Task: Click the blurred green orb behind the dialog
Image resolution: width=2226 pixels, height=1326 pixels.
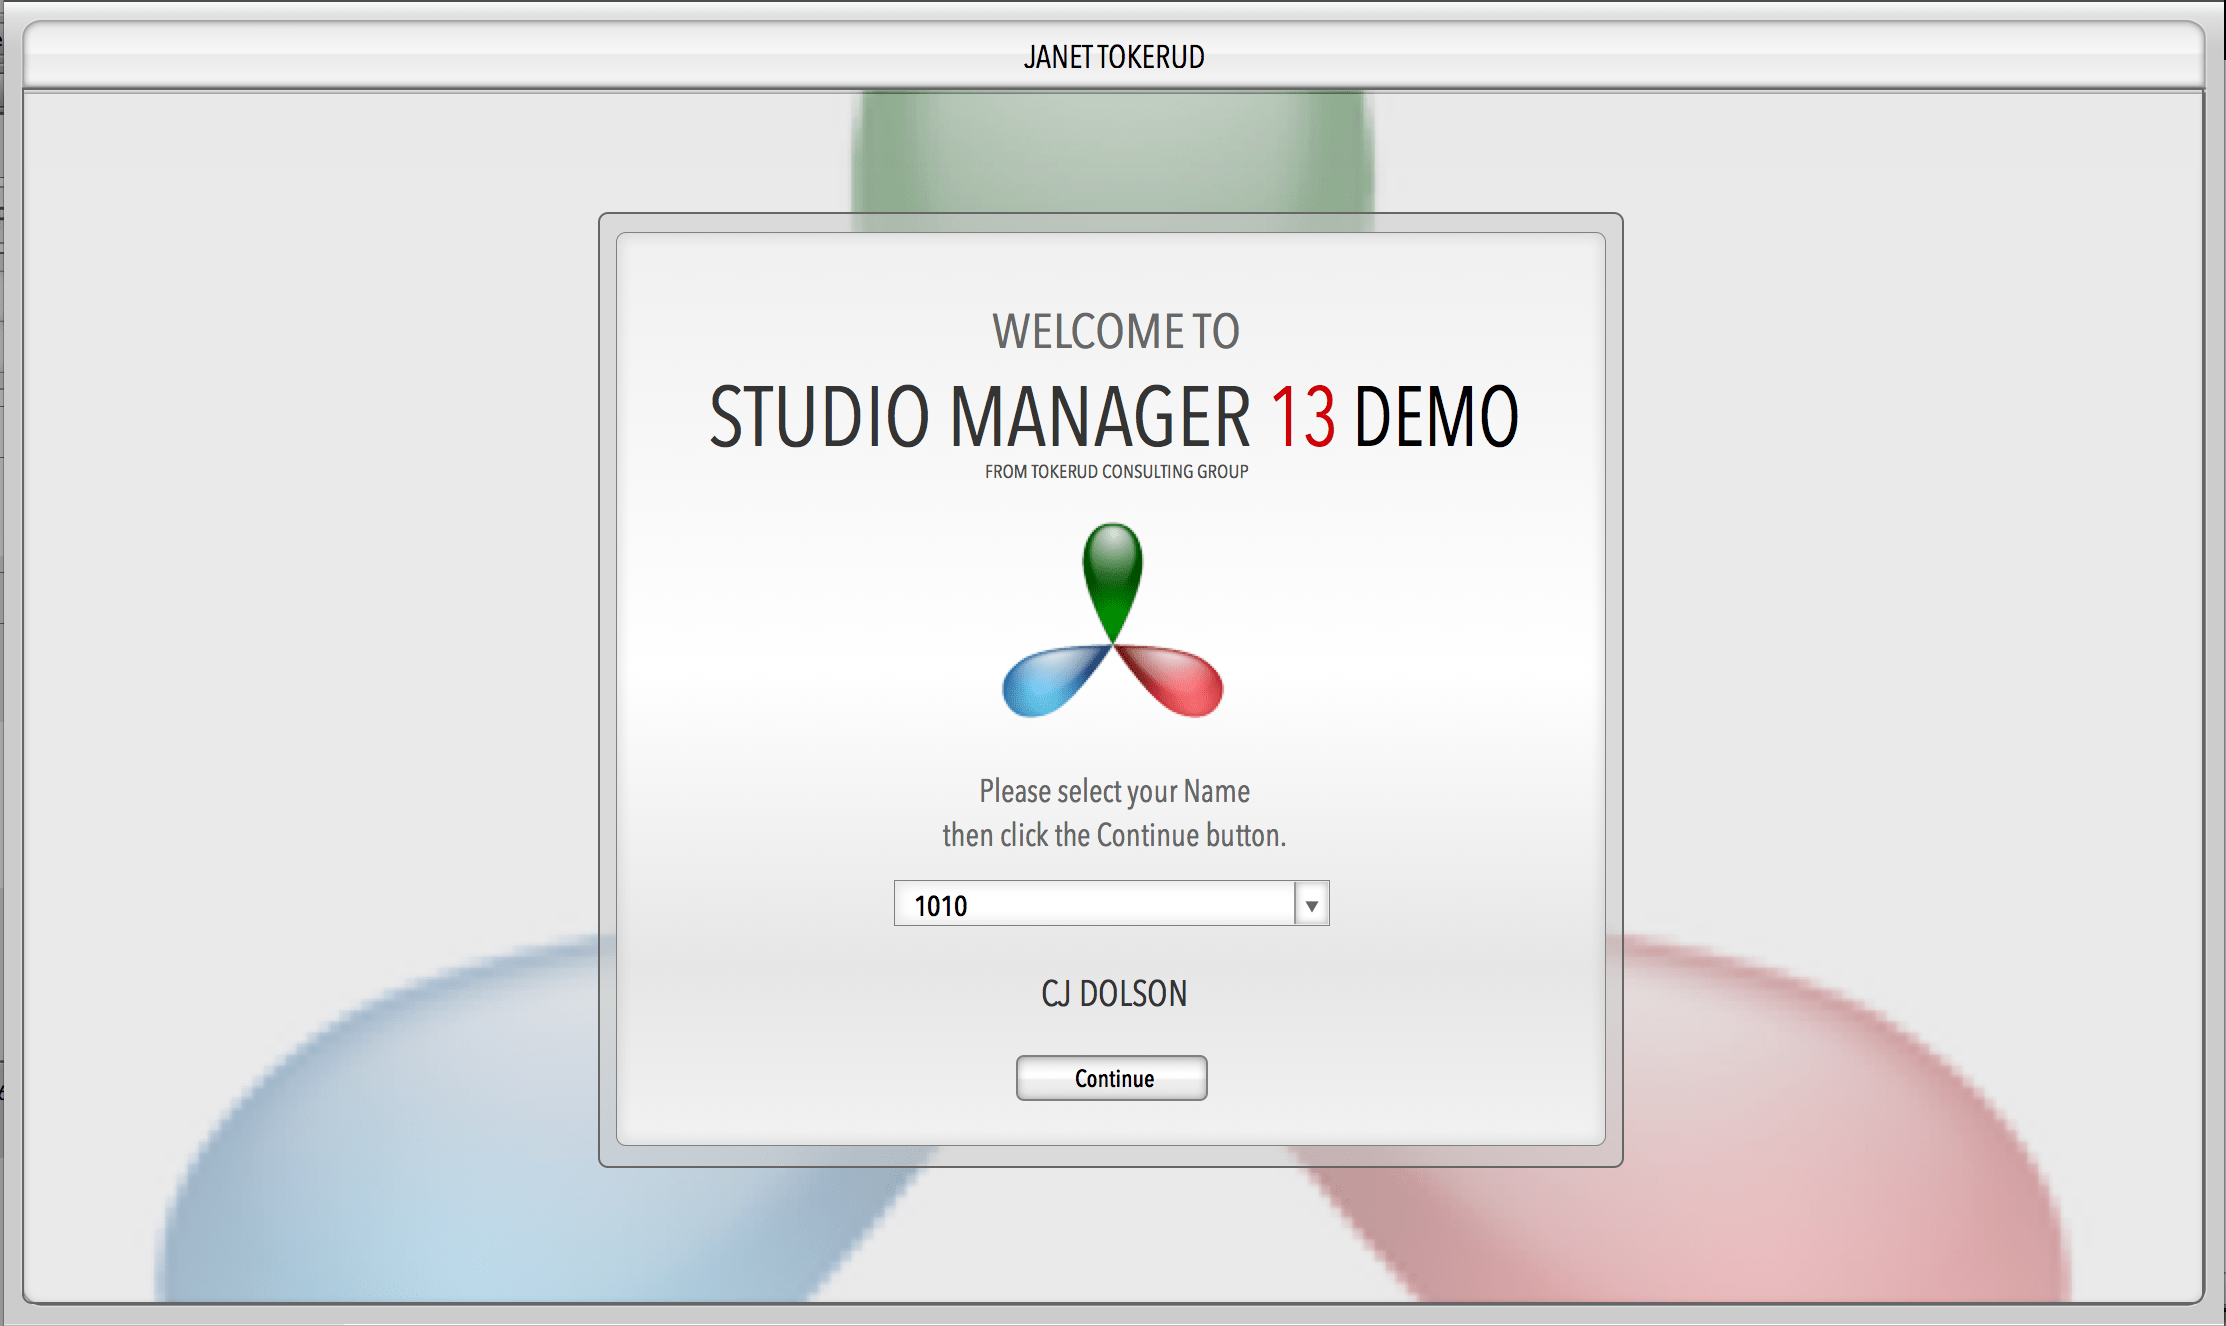Action: [1110, 150]
